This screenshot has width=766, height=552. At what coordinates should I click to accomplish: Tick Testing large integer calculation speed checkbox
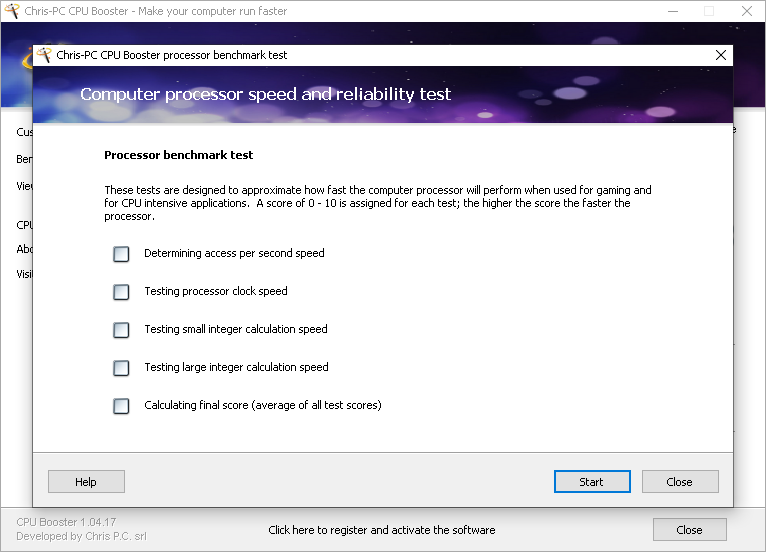(x=121, y=368)
